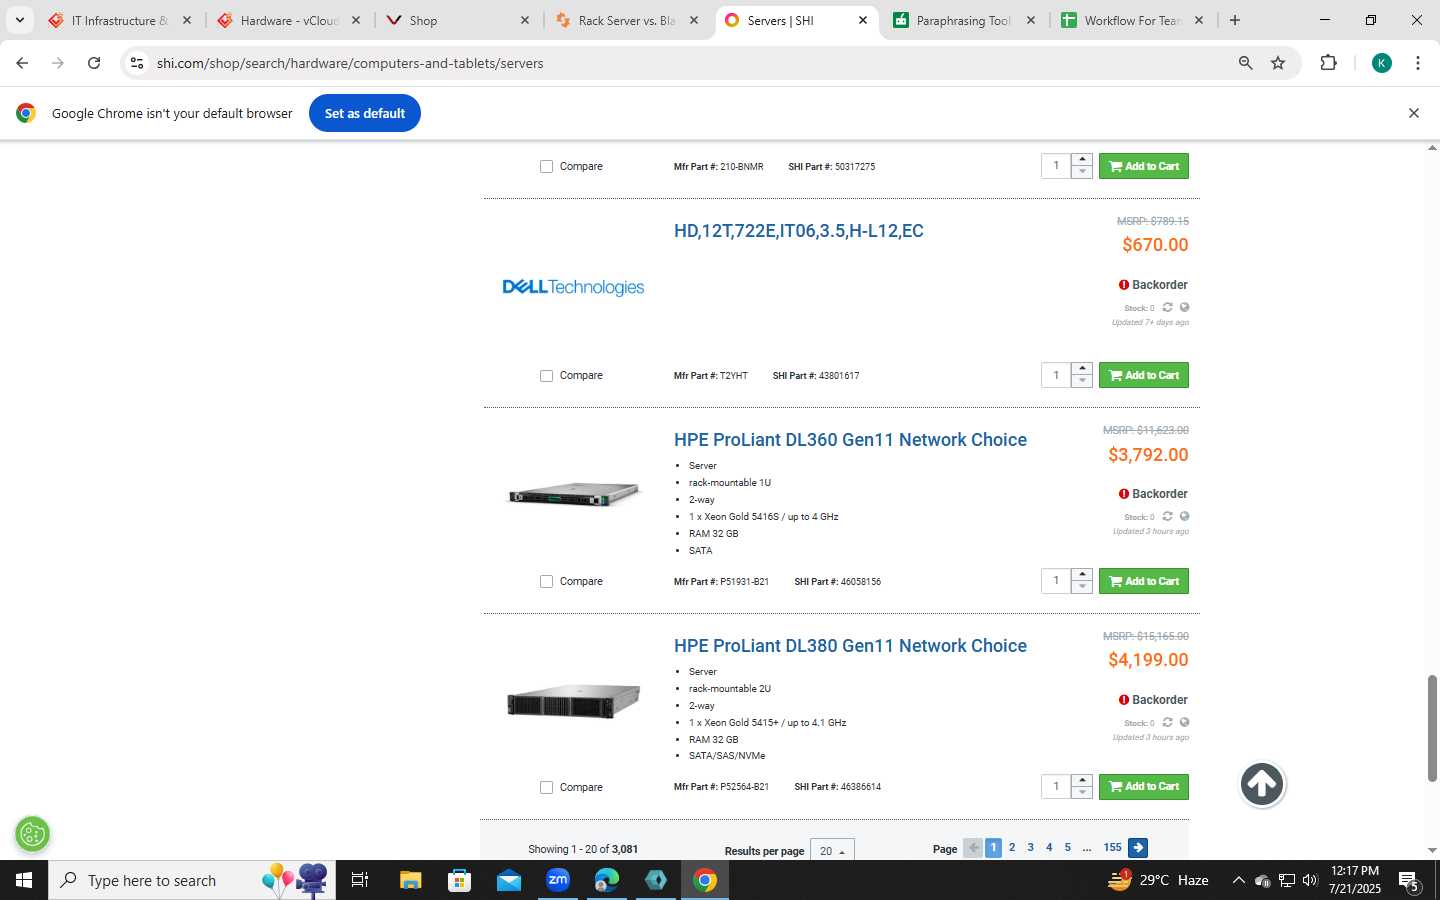Click the zoom magnifier icon in address bar
The height and width of the screenshot is (900, 1440).
(x=1245, y=63)
